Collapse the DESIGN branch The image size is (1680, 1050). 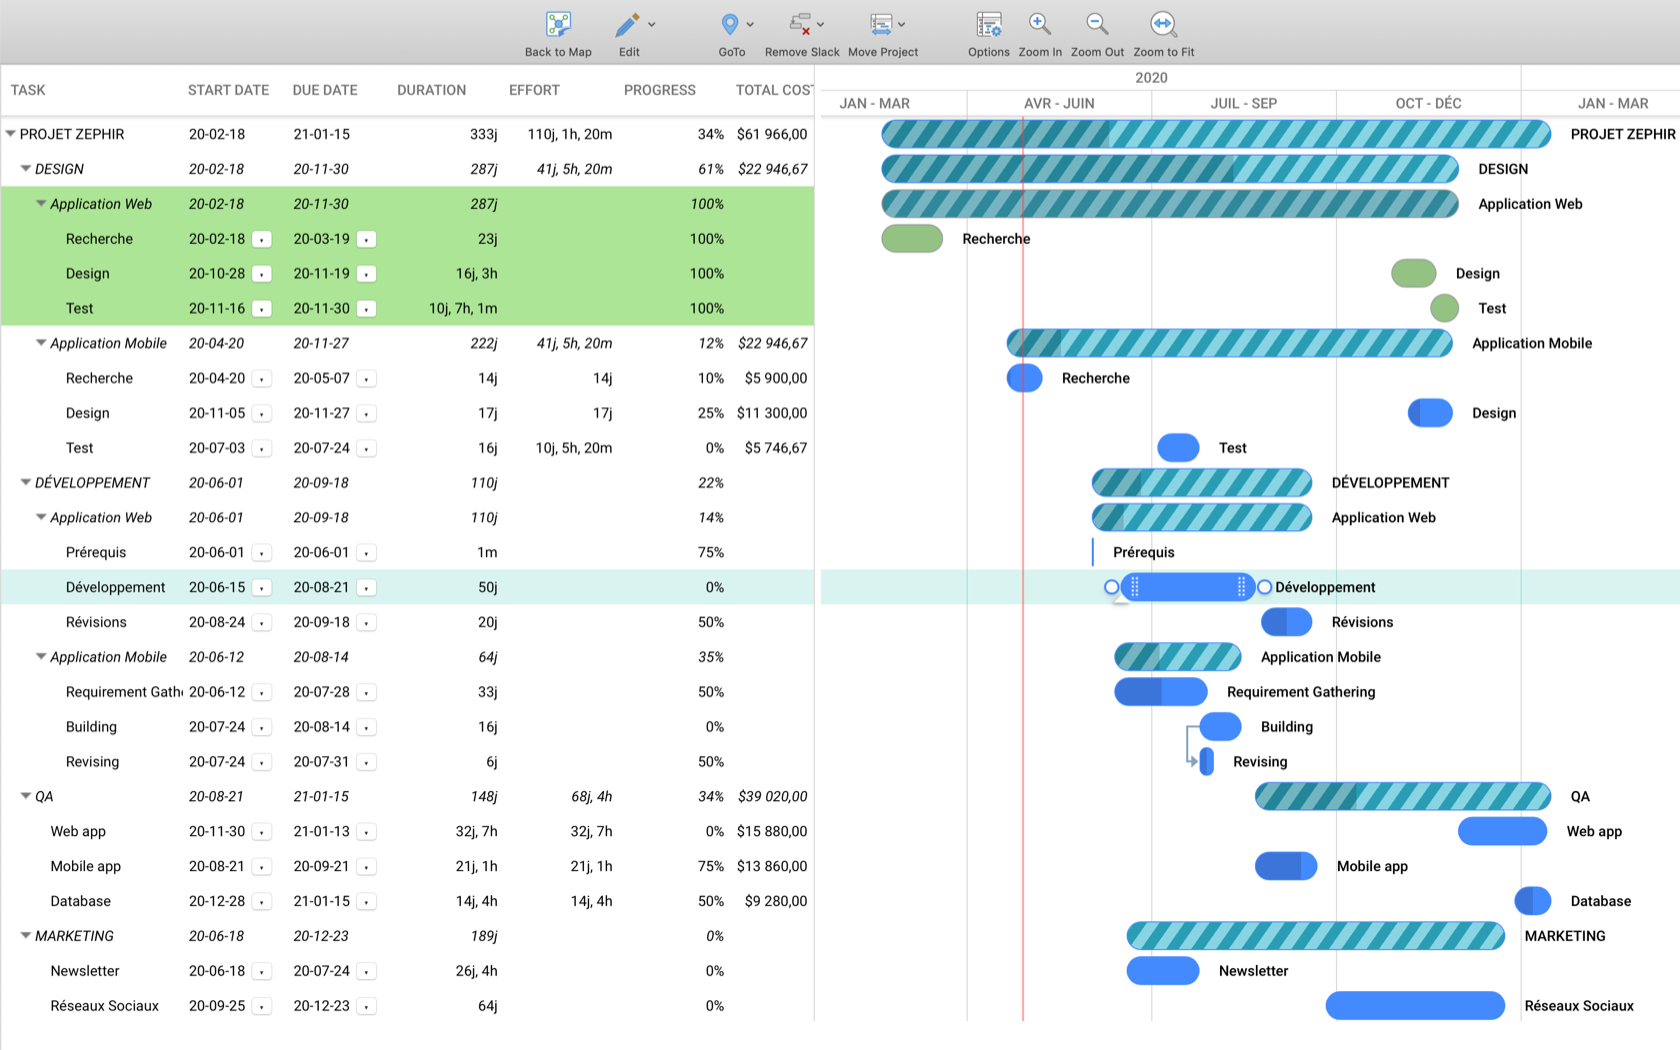point(25,168)
